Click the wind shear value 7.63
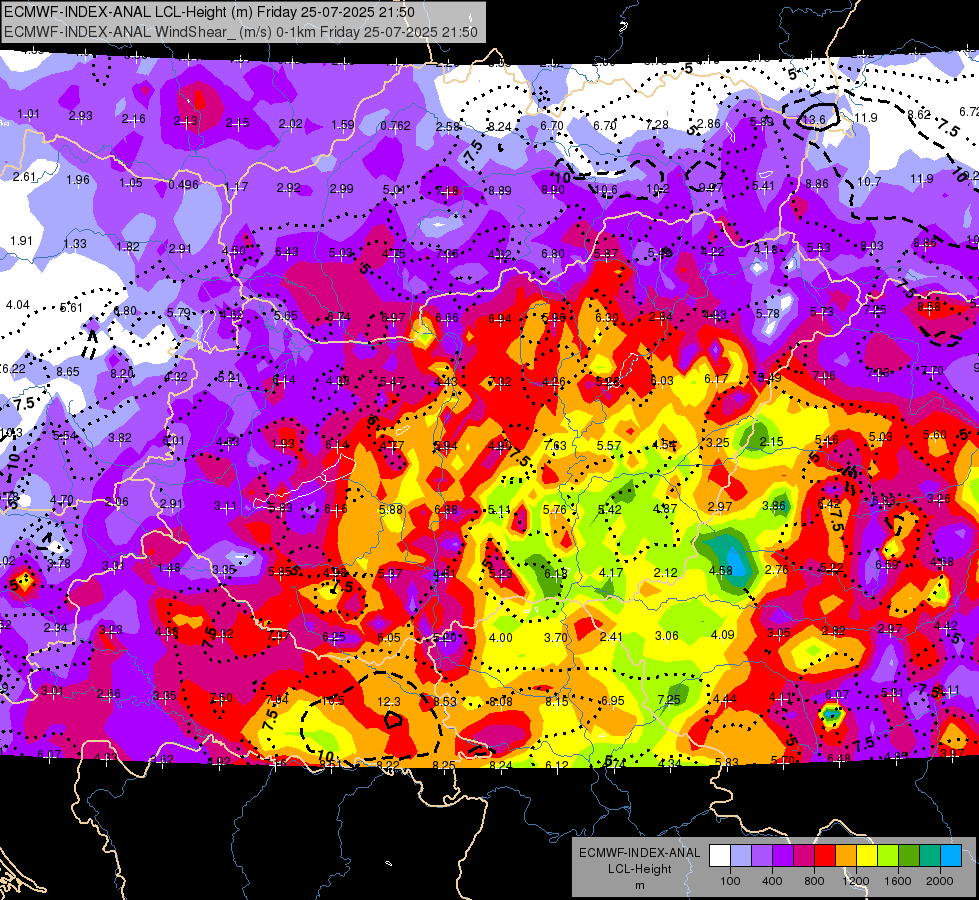Image resolution: width=979 pixels, height=900 pixels. 555,445
